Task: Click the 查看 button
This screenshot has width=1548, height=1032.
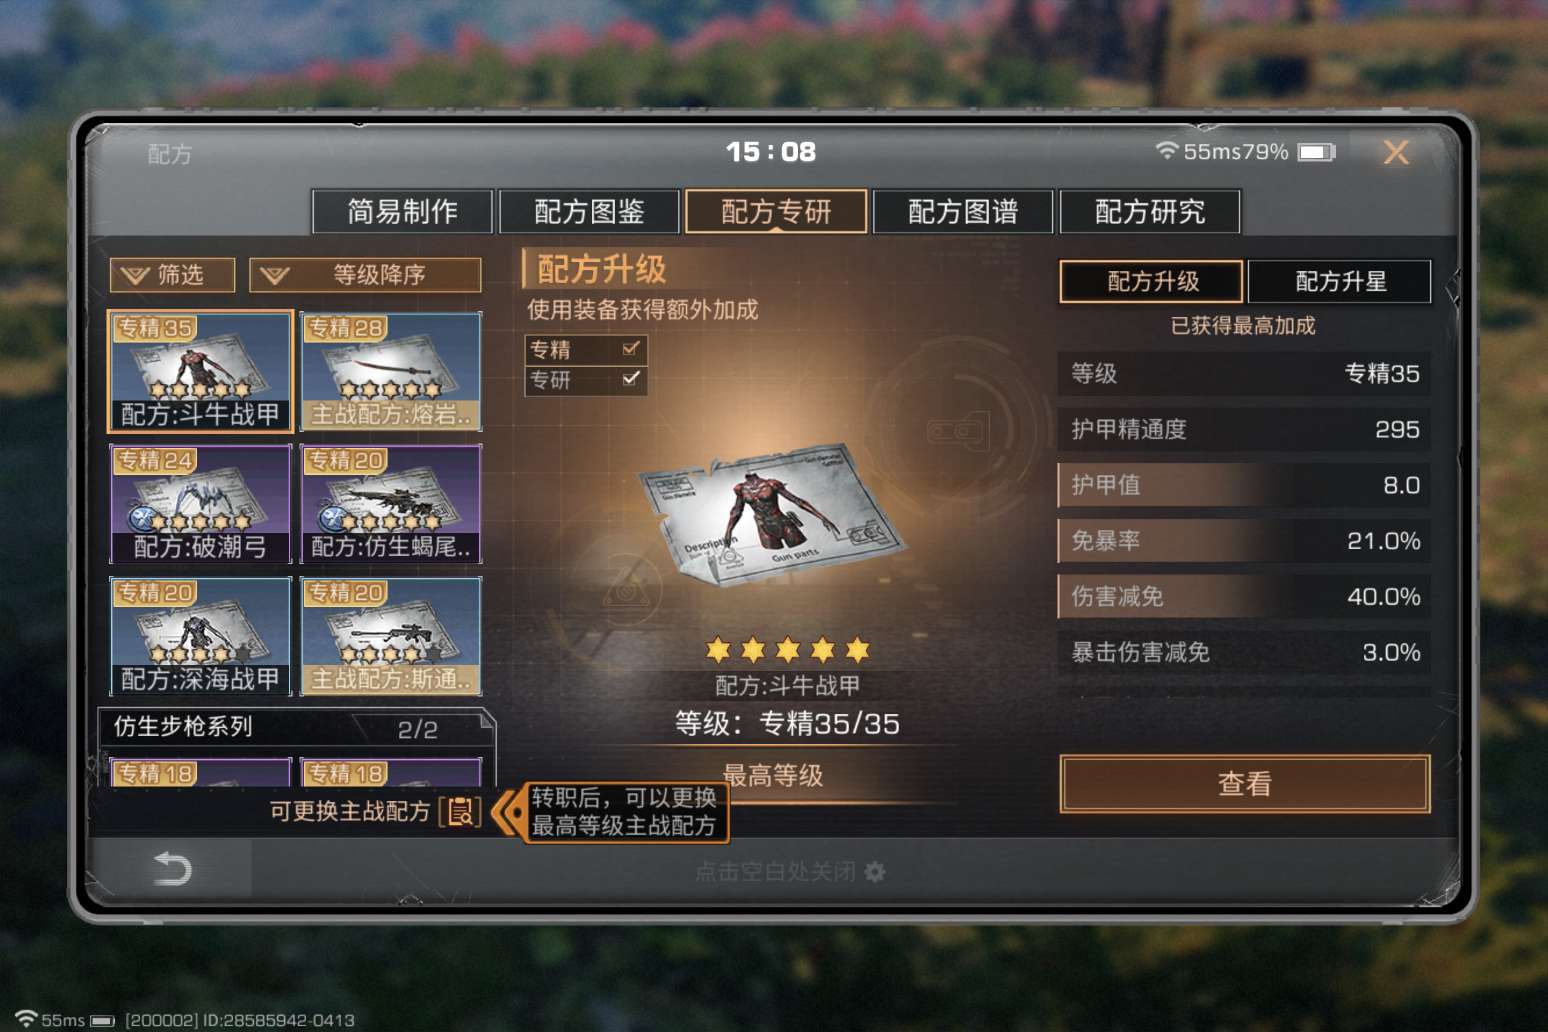Action: coord(1245,784)
